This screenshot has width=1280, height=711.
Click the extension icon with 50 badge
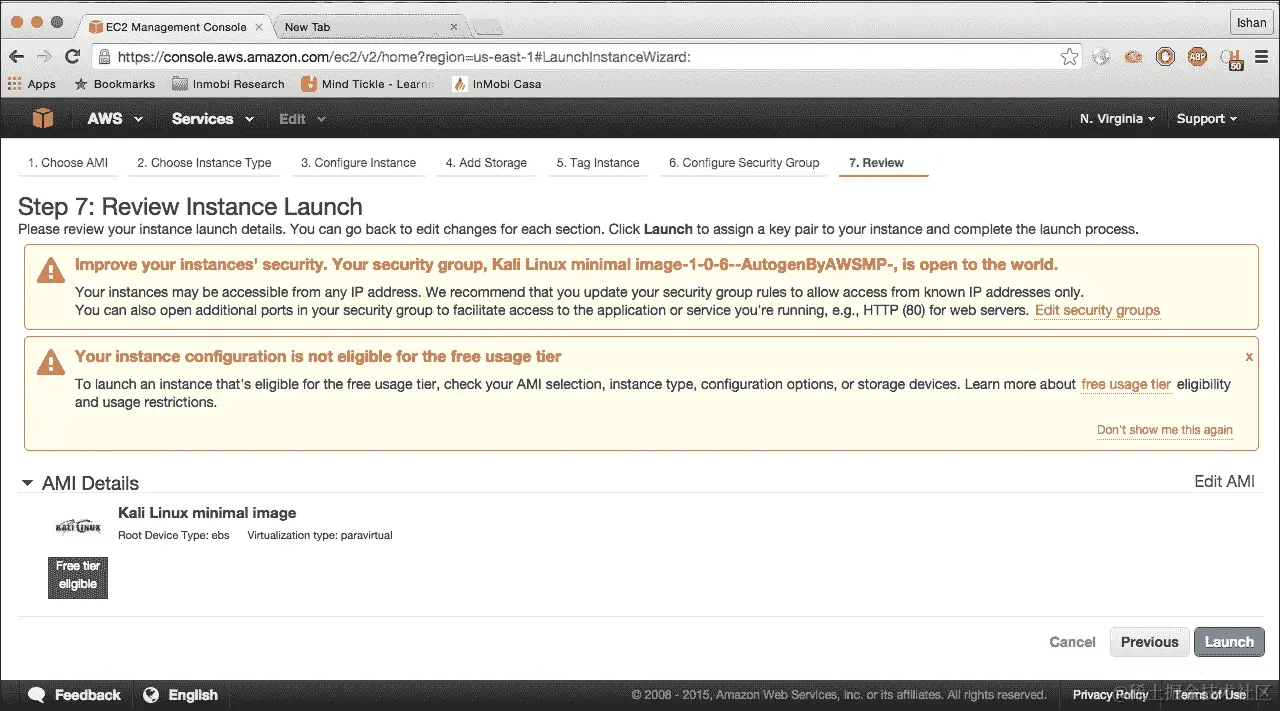1231,58
